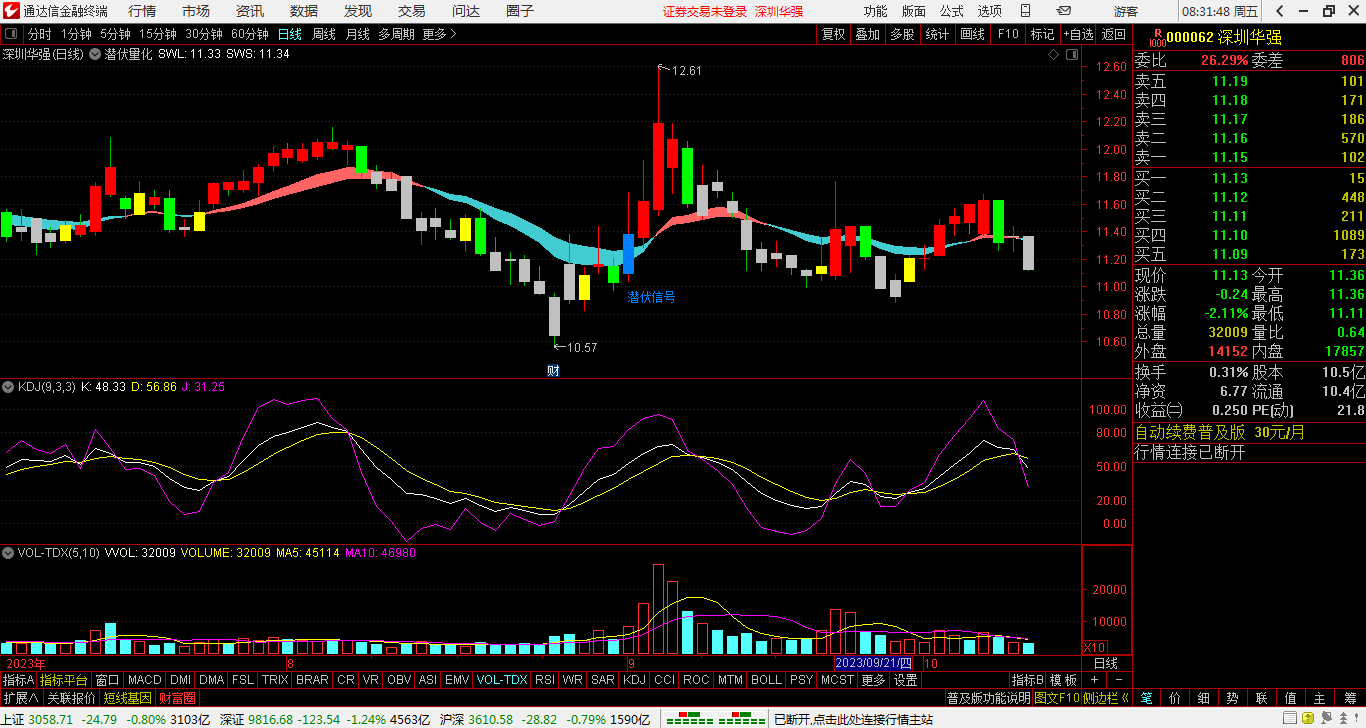This screenshot has width=1366, height=728.
Task: Open the 复权 adjustment dropdown
Action: pyautogui.click(x=833, y=34)
